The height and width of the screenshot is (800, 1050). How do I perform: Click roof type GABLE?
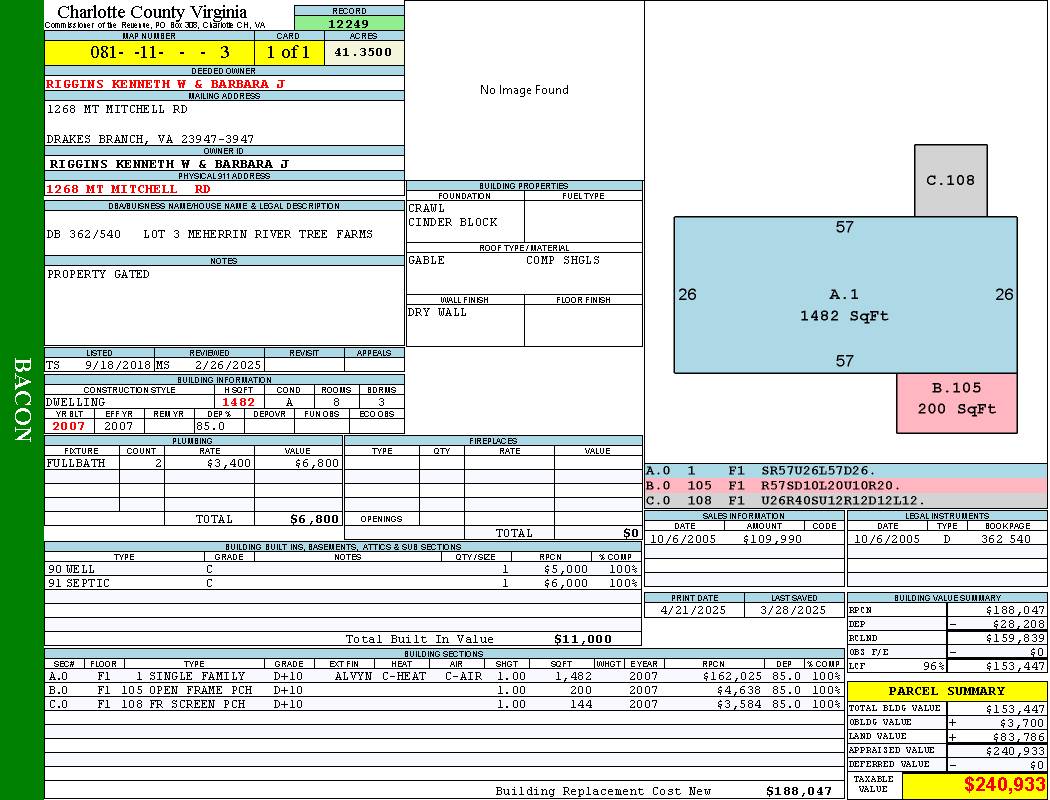tap(427, 260)
